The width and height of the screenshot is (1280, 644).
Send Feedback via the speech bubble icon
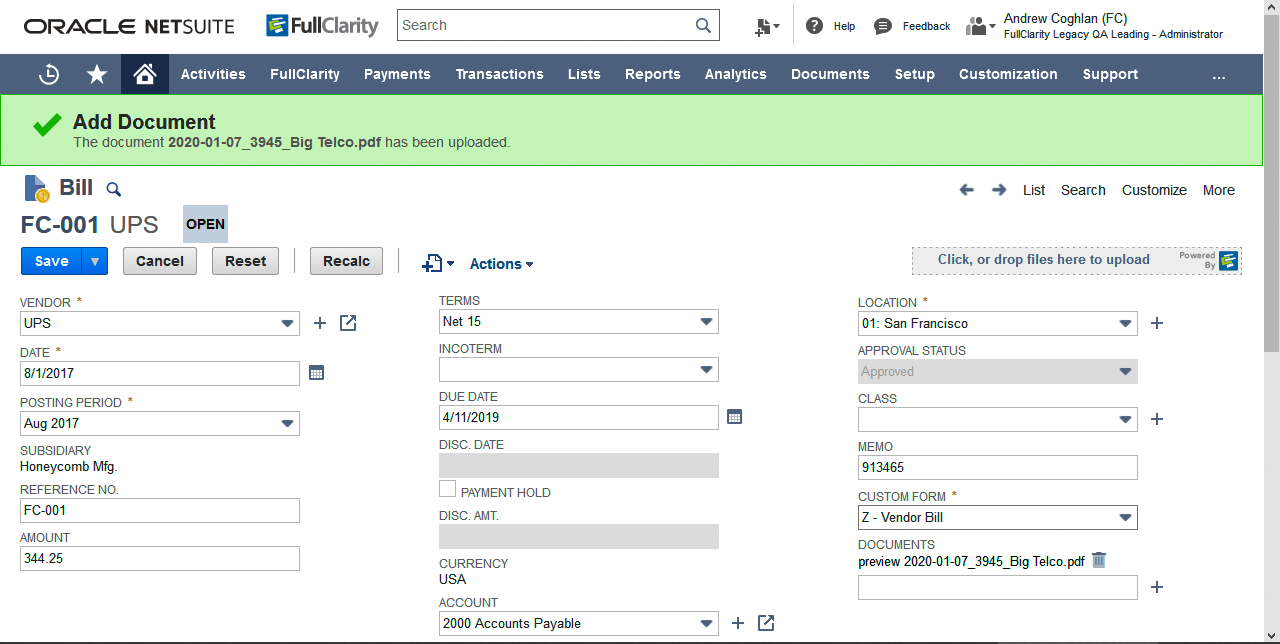pyautogui.click(x=881, y=26)
